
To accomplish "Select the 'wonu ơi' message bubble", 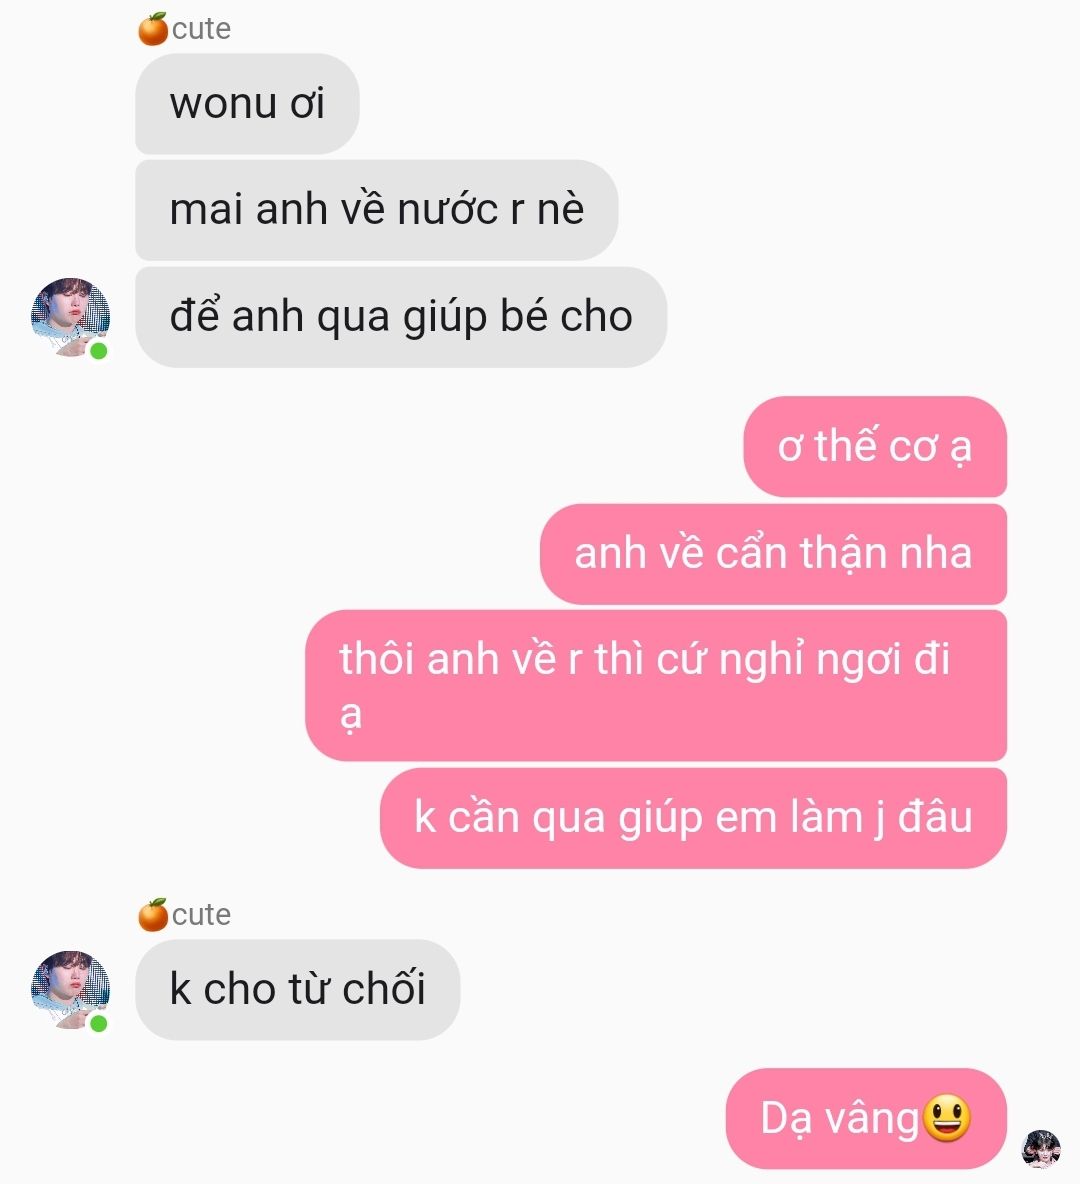I will click(247, 103).
